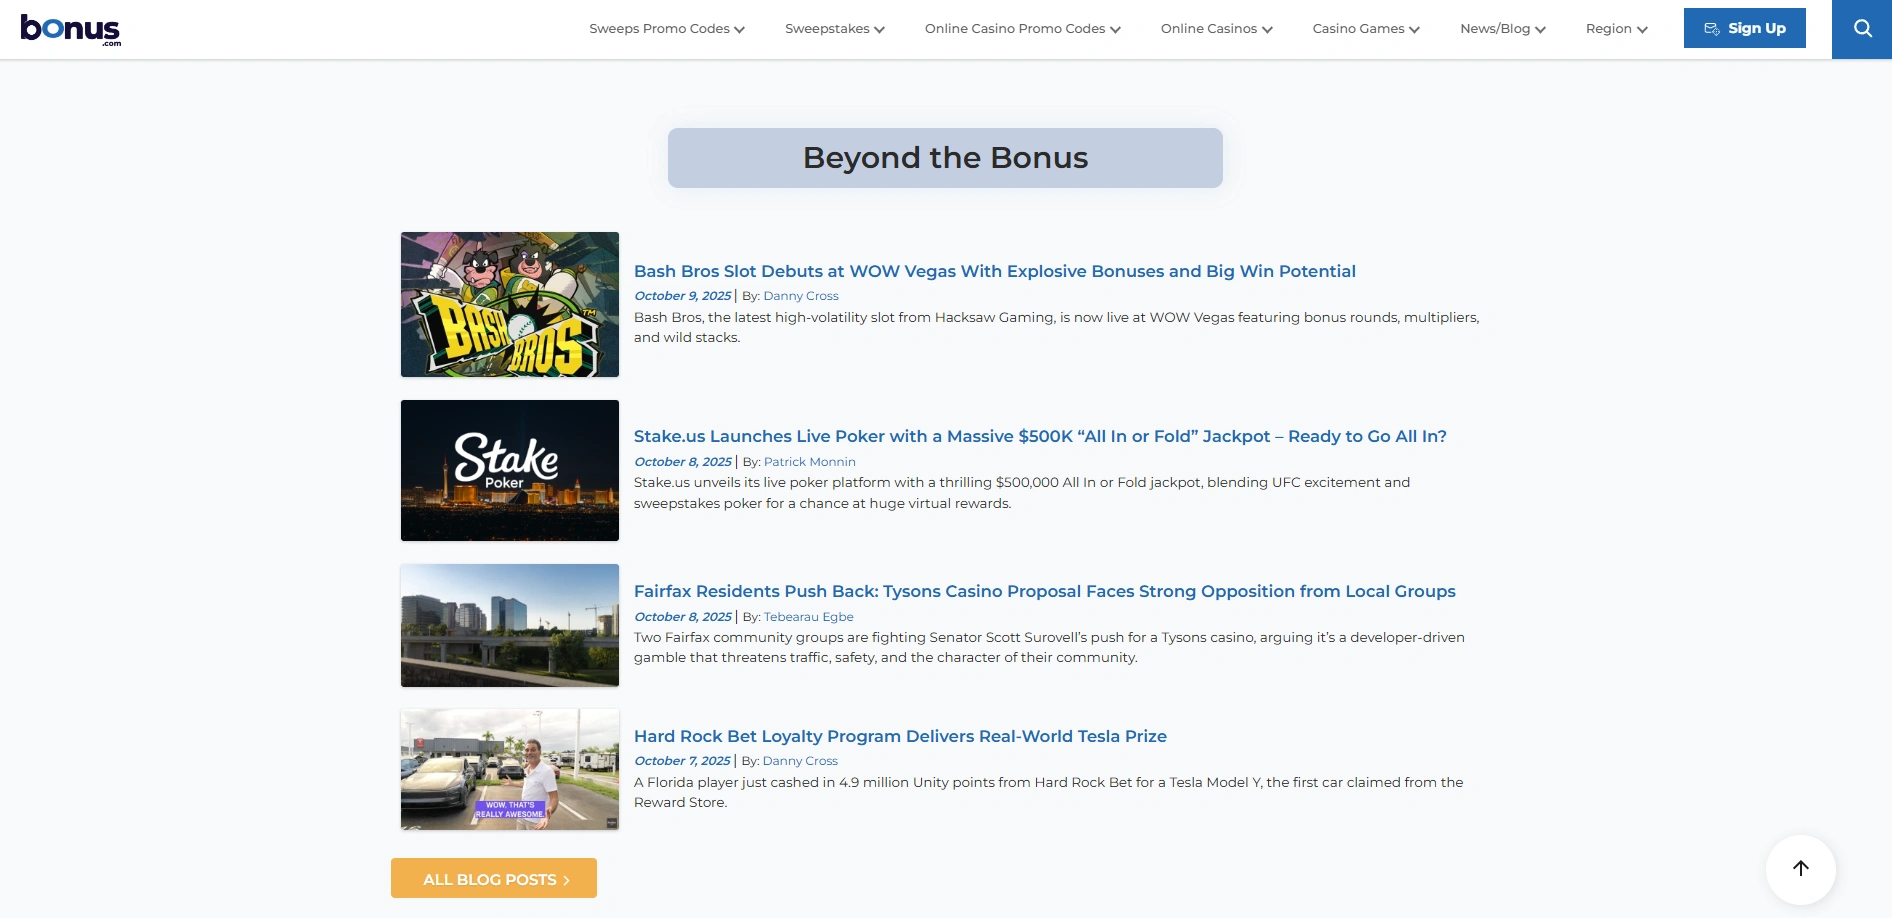Click October 8, 2025 date on Fairfax article

(x=683, y=617)
